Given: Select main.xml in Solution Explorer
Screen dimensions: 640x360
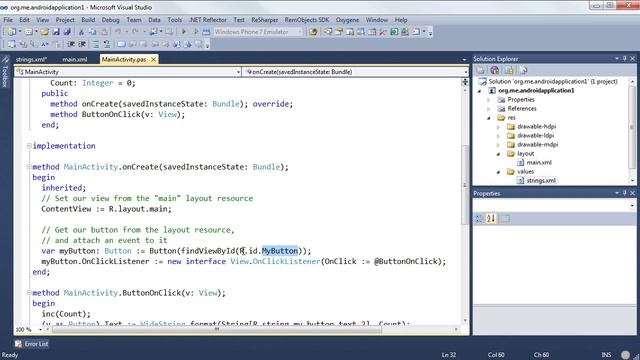Looking at the screenshot, I should tap(539, 162).
